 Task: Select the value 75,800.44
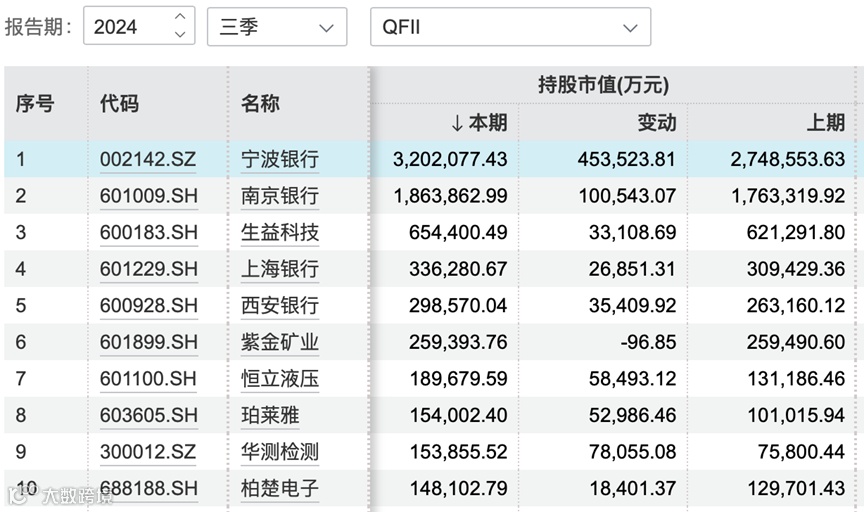801,451
